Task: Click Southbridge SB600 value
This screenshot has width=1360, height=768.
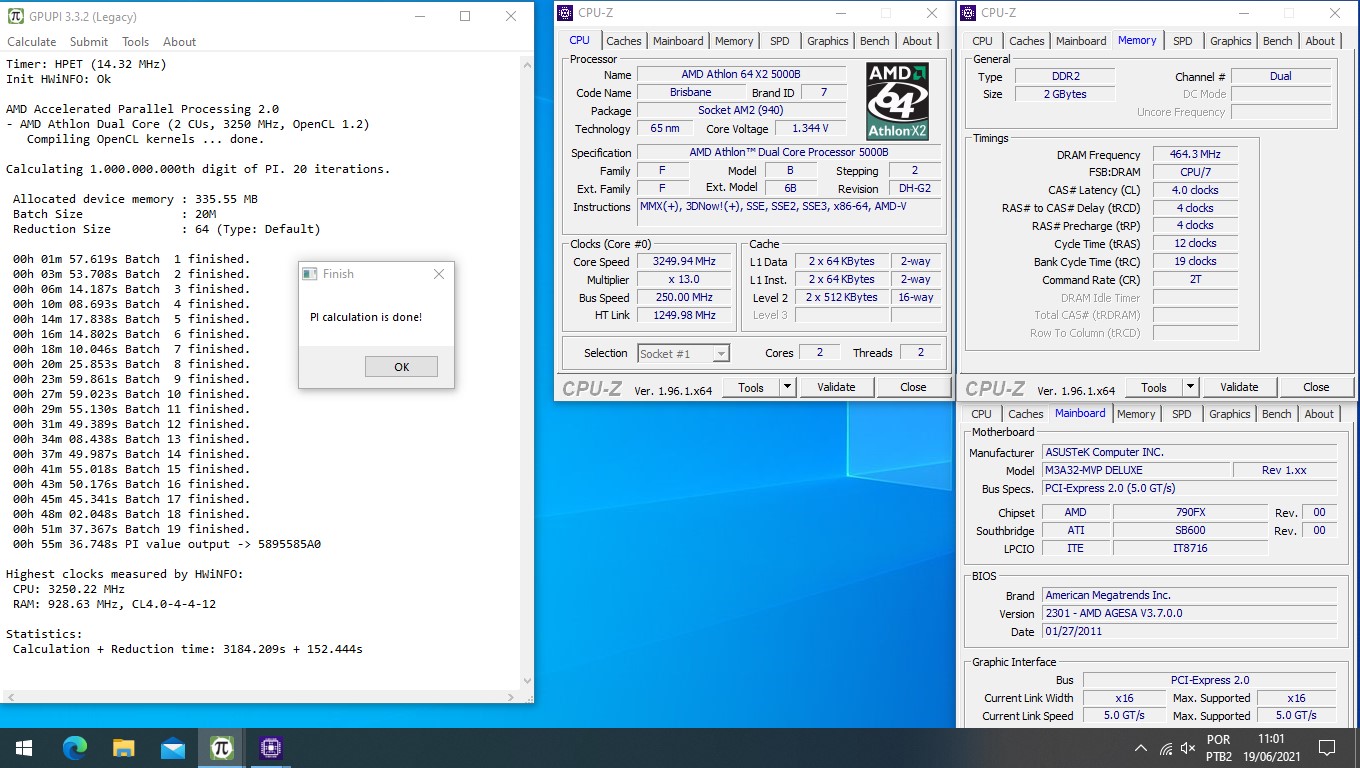Action: coord(1189,531)
